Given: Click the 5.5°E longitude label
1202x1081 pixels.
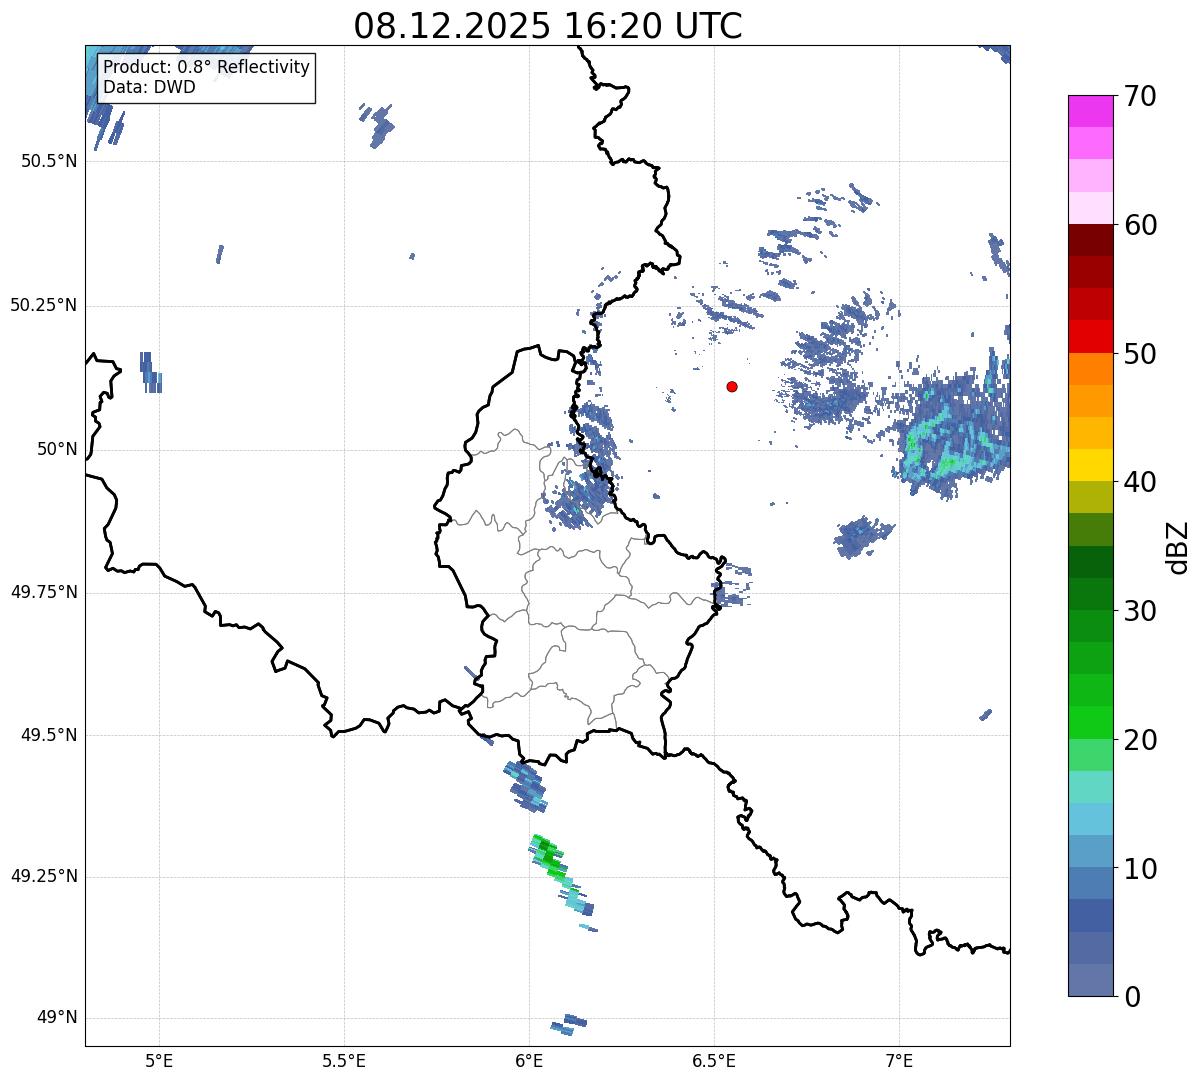Looking at the screenshot, I should coord(344,1061).
